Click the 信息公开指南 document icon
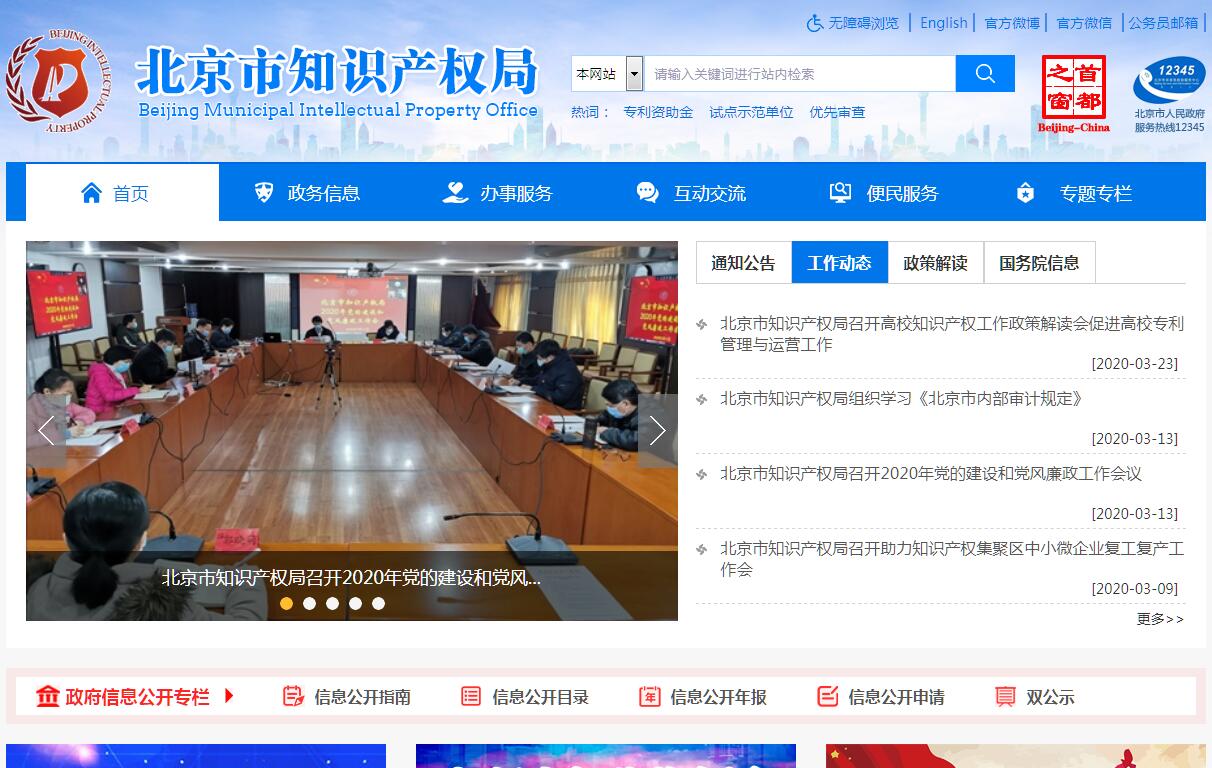Screen dimensions: 1212x768 coord(292,696)
